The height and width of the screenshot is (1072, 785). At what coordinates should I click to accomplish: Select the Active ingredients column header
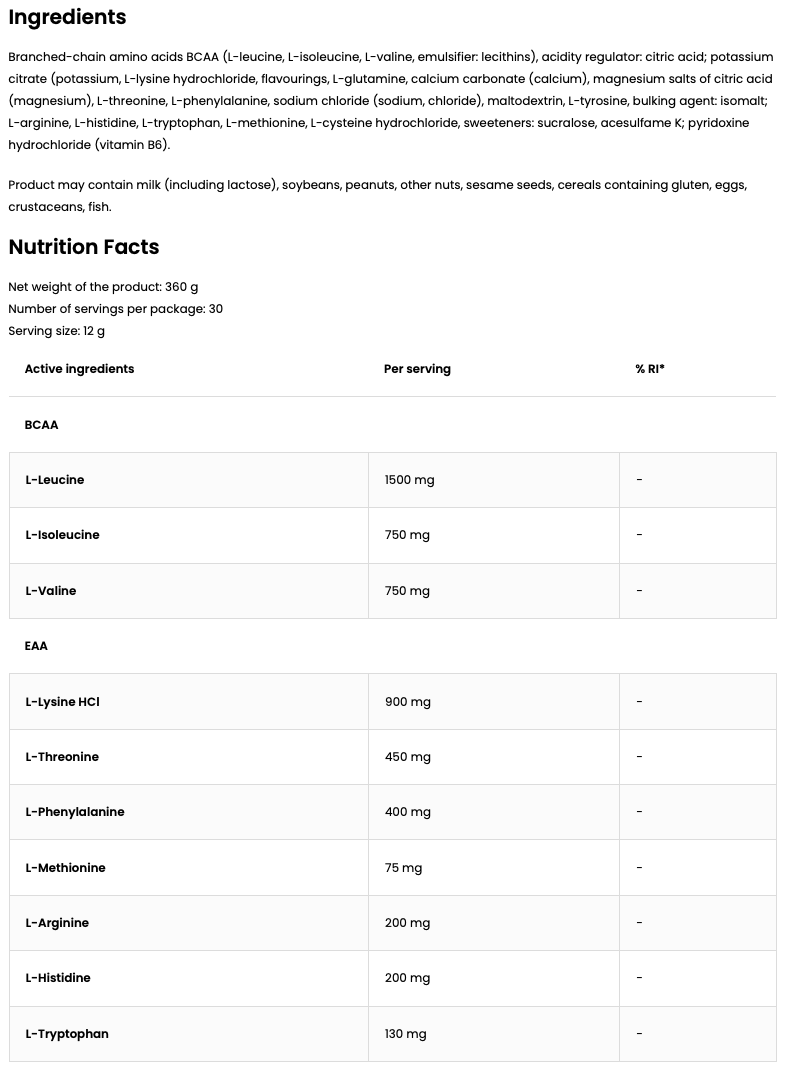tap(79, 369)
